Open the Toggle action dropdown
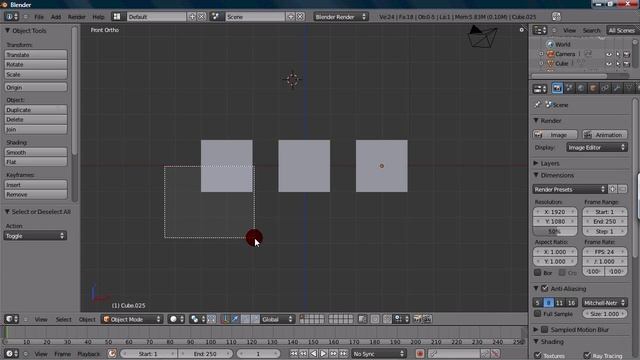Viewport: 640px width, 360px height. tap(35, 236)
